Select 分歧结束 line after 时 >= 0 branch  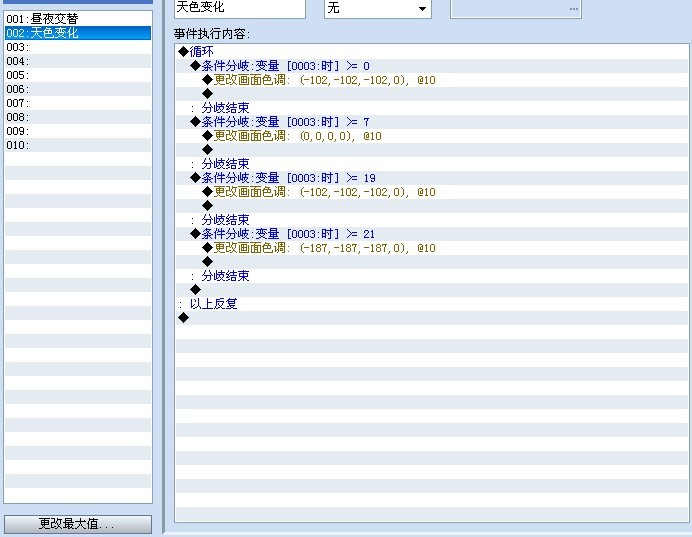(432, 108)
